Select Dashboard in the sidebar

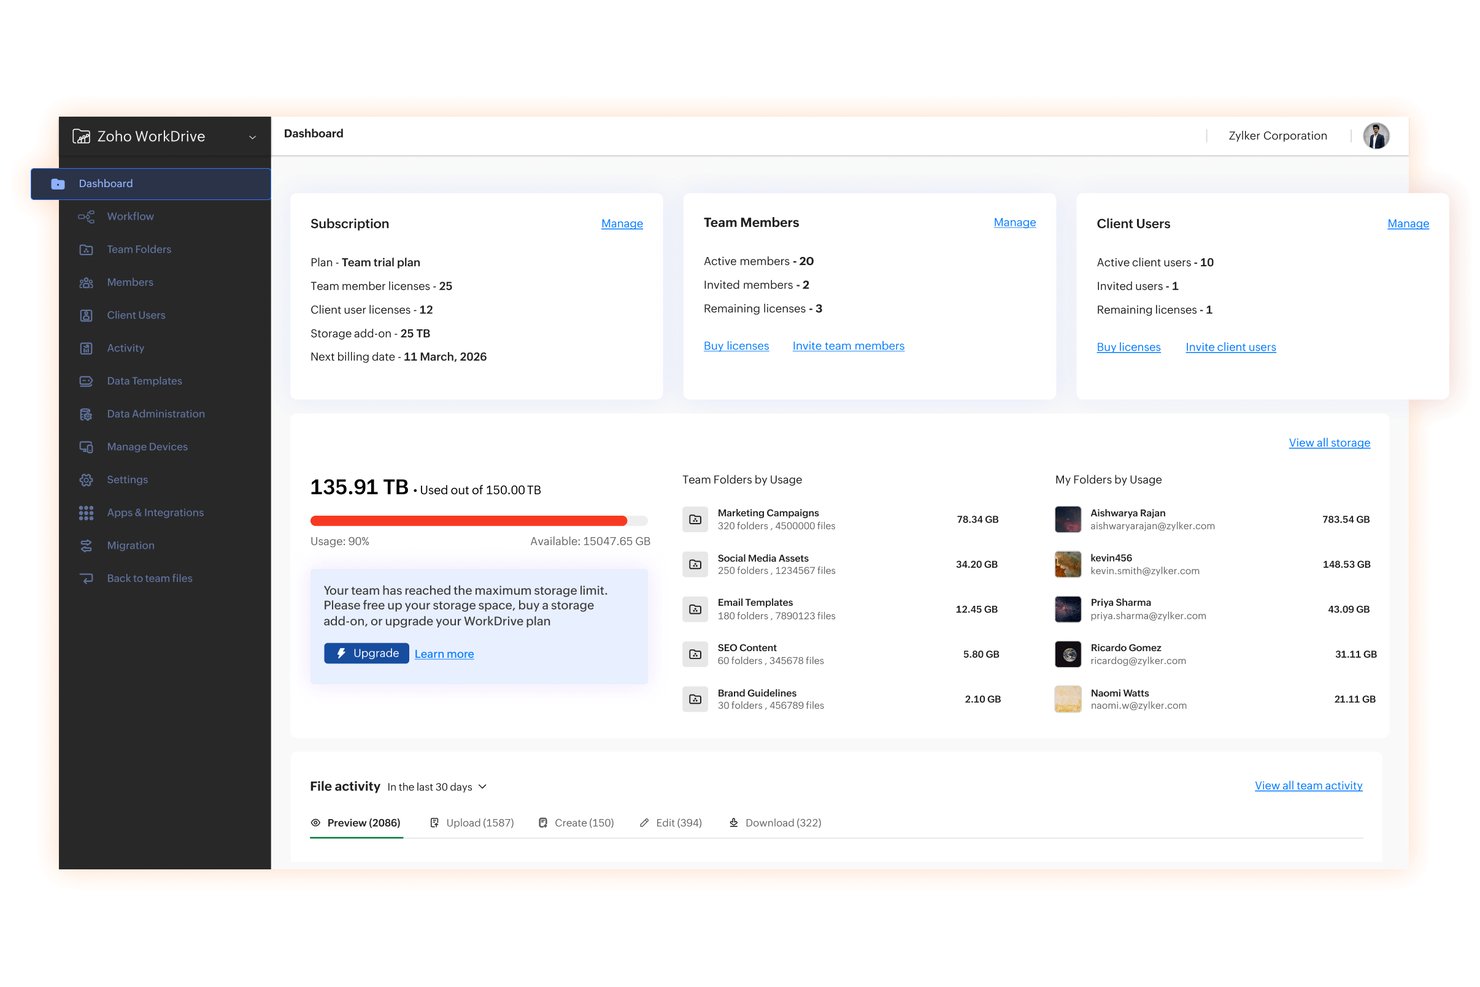pyautogui.click(x=151, y=184)
